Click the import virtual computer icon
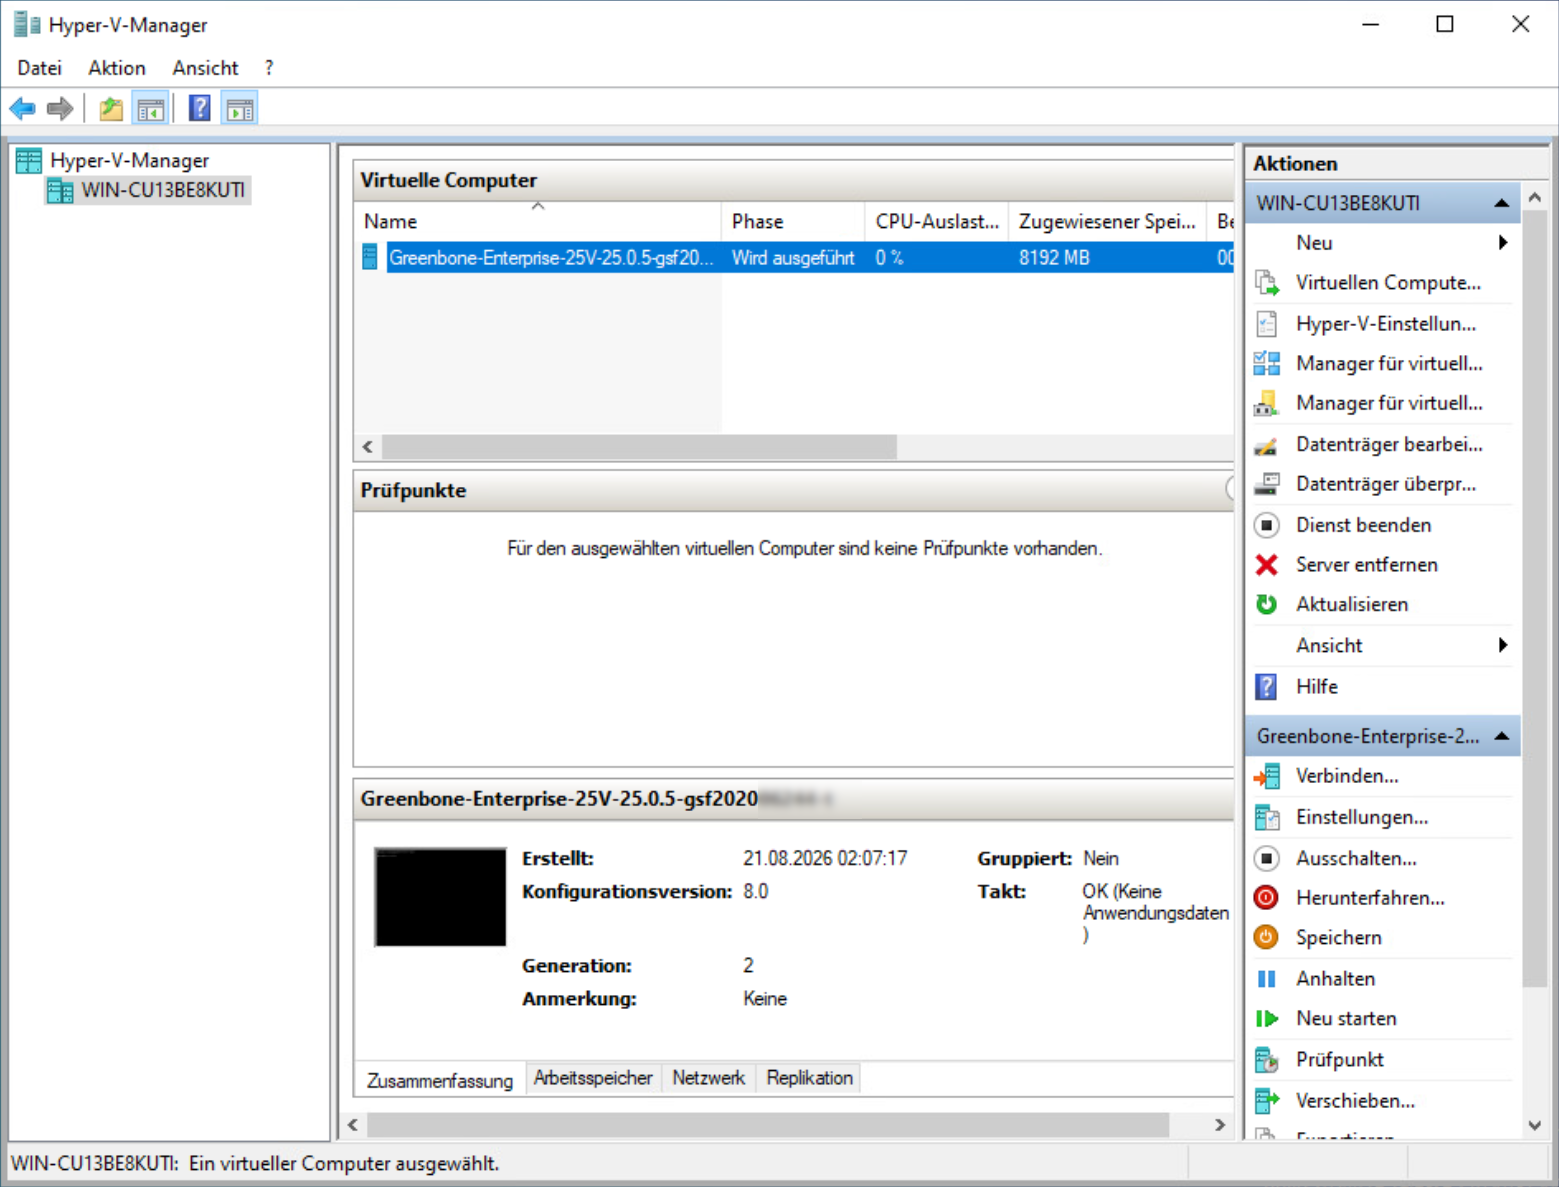Viewport: 1559px width, 1187px height. point(1266,283)
